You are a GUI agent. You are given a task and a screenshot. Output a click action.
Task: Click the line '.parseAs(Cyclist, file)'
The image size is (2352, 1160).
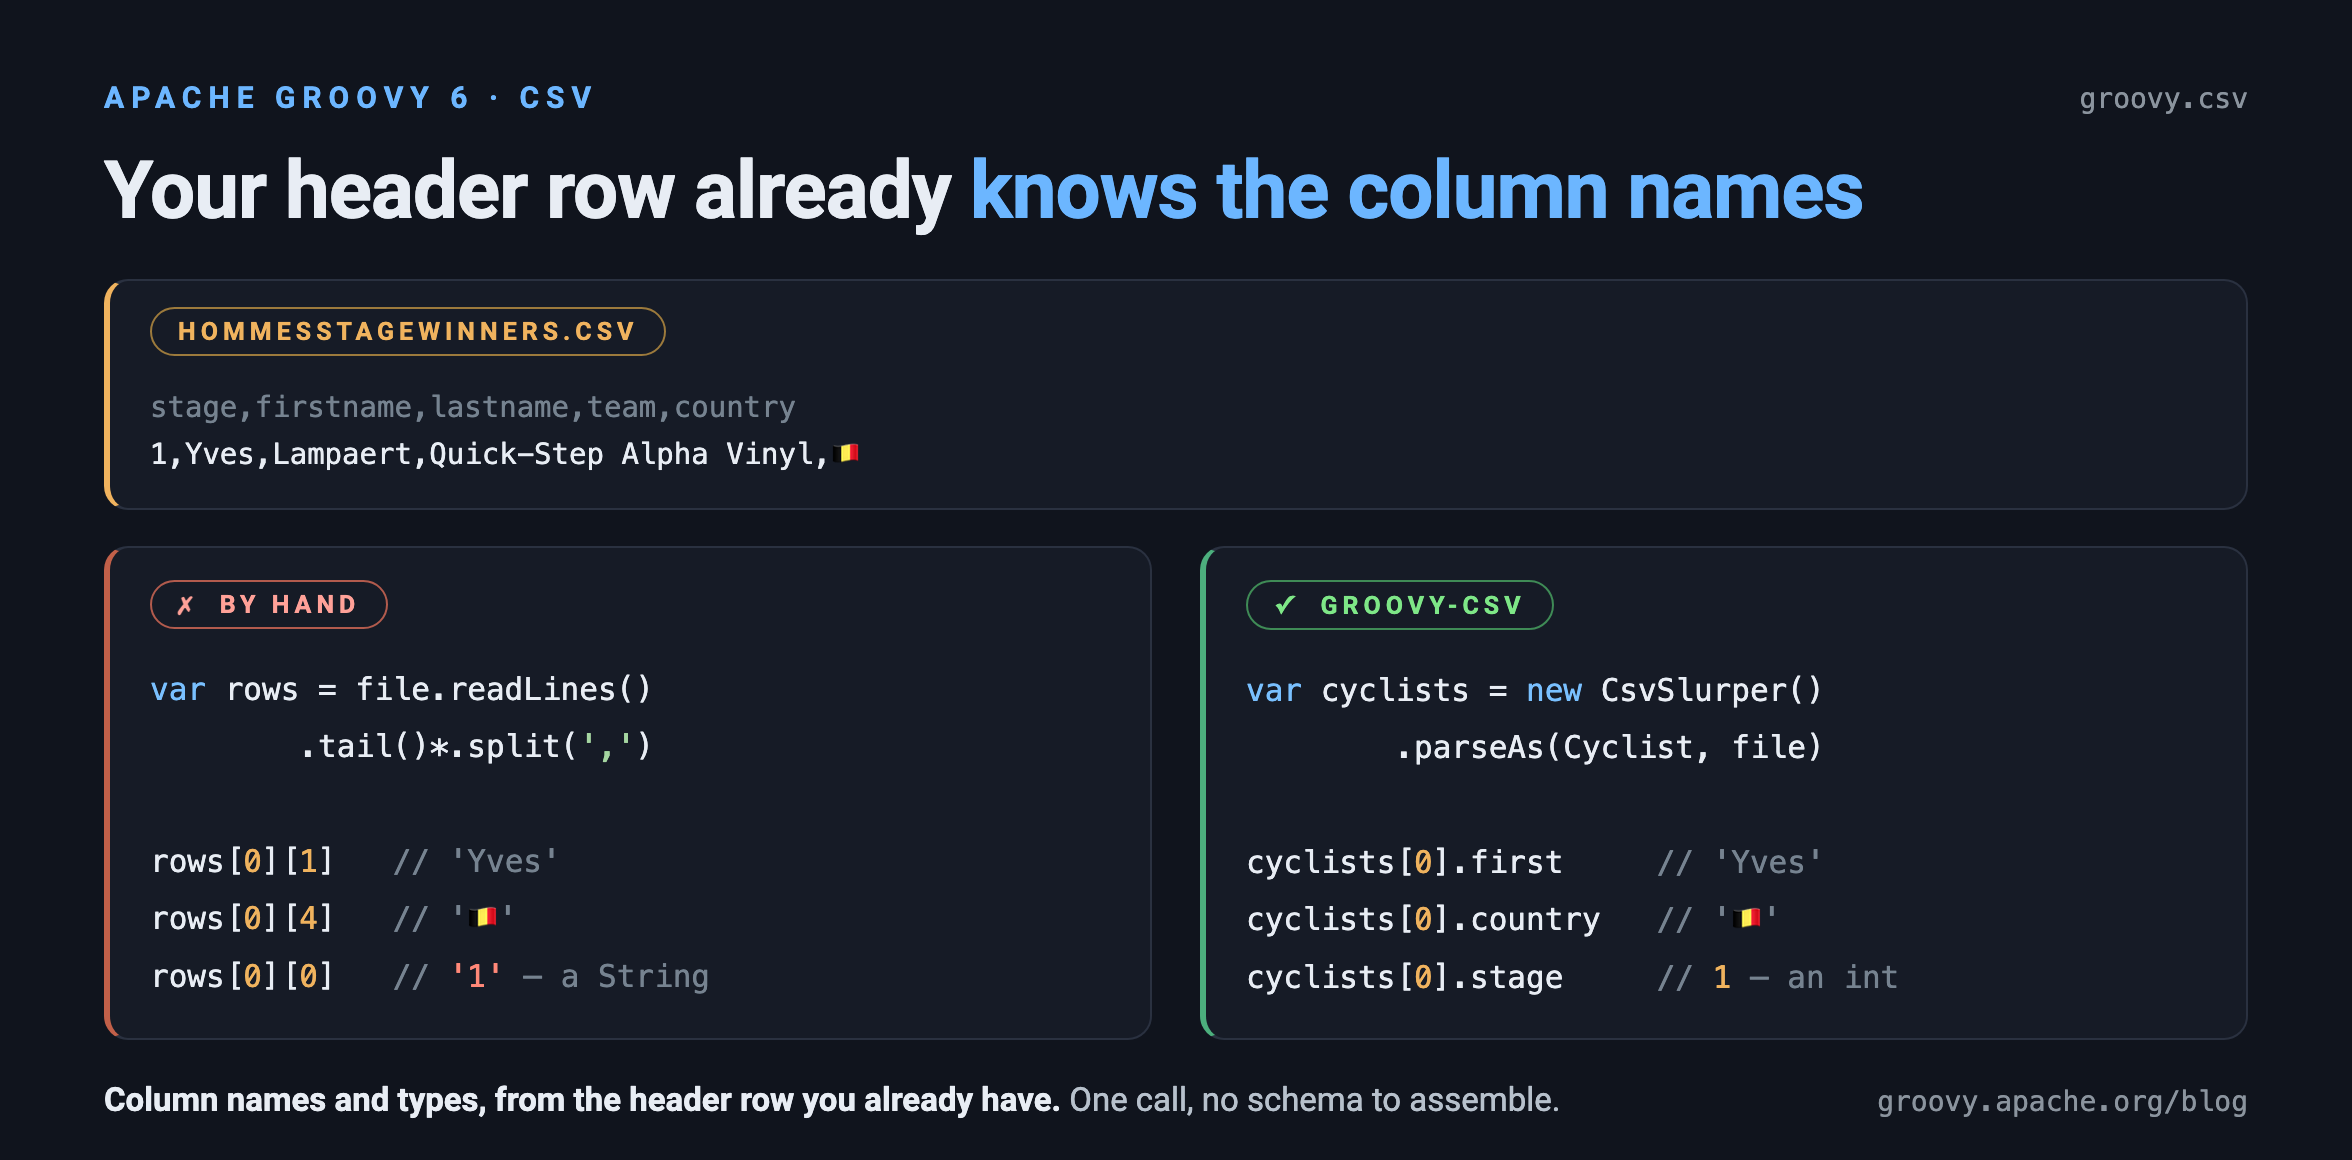(1608, 747)
